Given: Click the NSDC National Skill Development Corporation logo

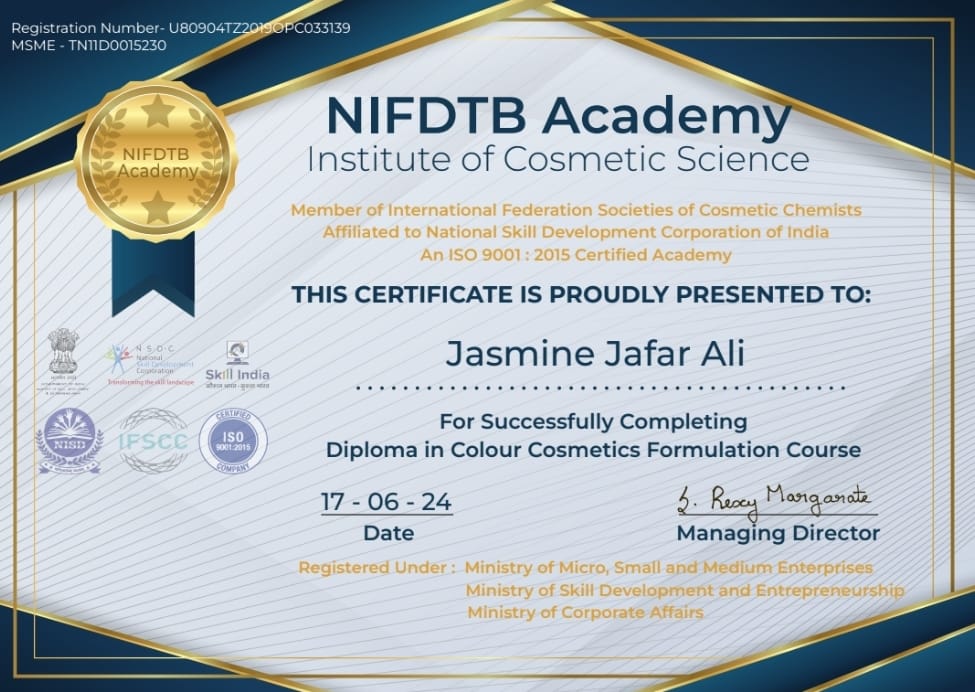Looking at the screenshot, I should coord(151,366).
